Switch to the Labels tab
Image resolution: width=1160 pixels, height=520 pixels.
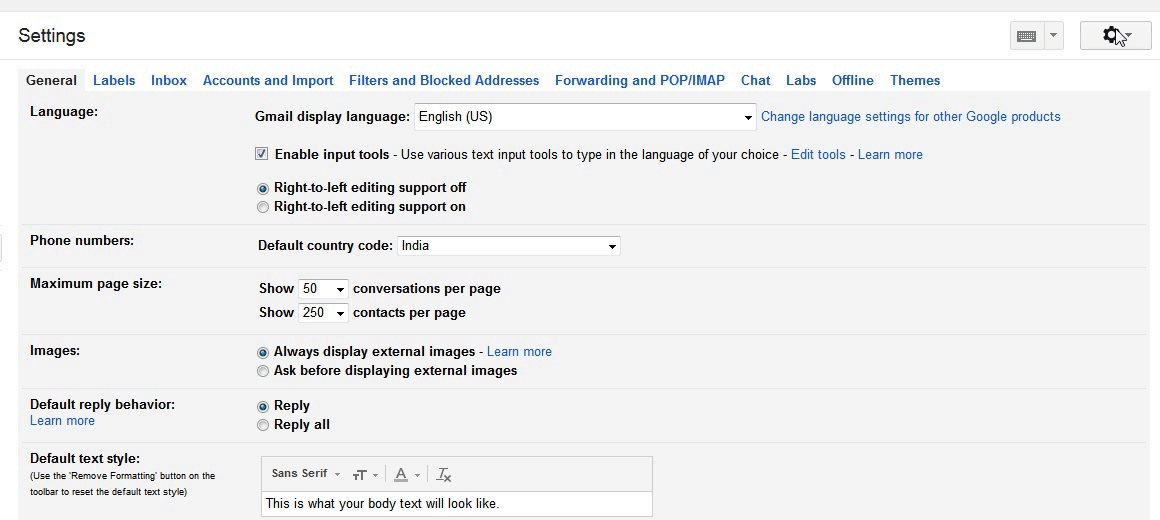pyautogui.click(x=114, y=80)
